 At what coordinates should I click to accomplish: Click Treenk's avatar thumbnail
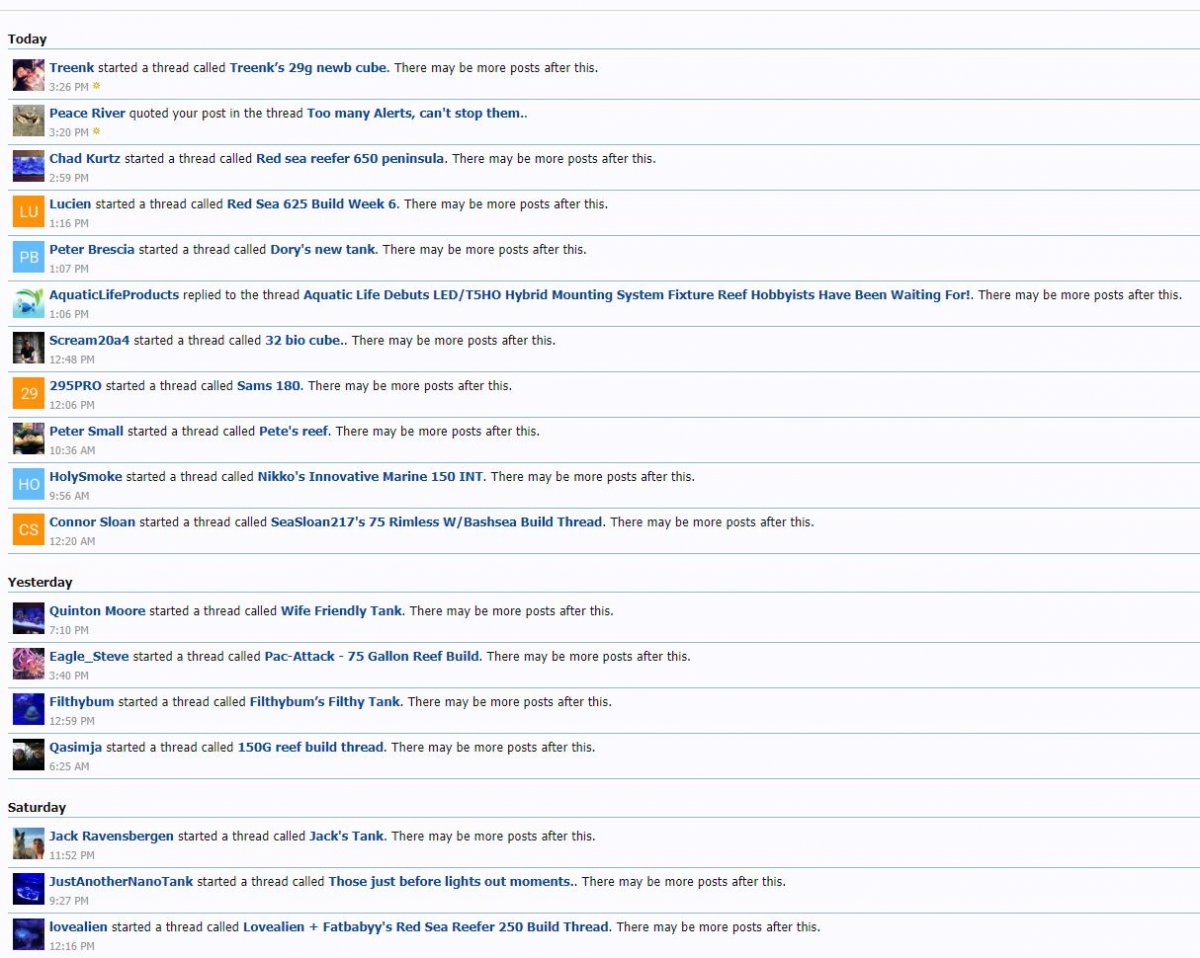tap(29, 75)
